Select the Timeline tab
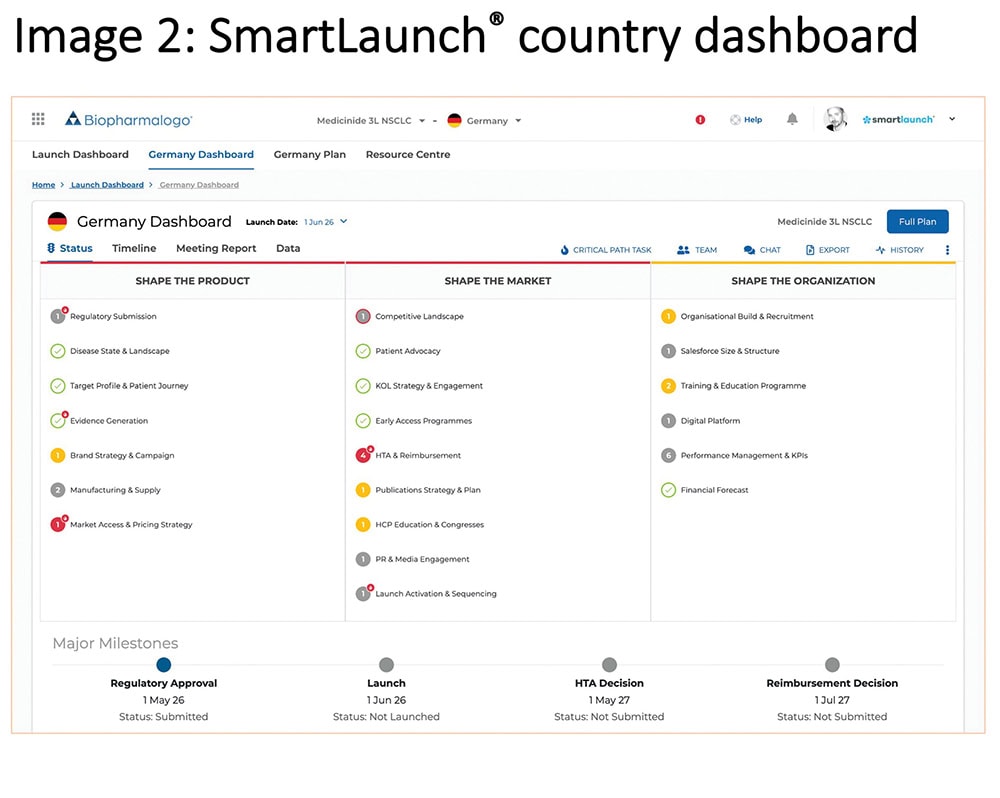The width and height of the screenshot is (1000, 798). click(x=134, y=248)
